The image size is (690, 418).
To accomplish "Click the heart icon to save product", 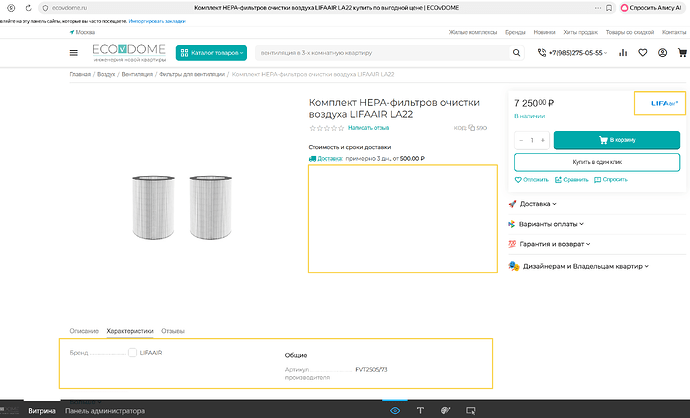I will 518,180.
